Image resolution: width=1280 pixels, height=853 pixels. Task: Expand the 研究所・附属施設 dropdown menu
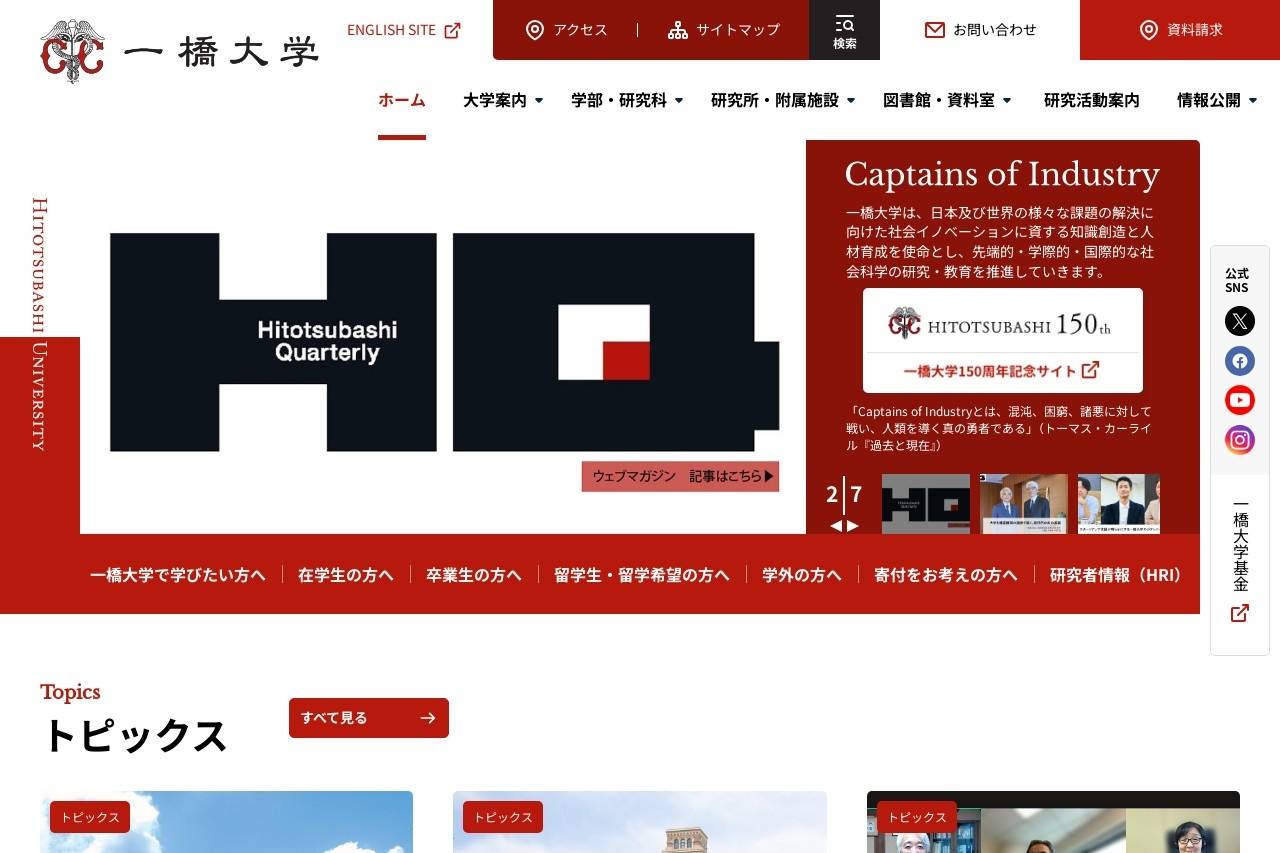pos(851,100)
